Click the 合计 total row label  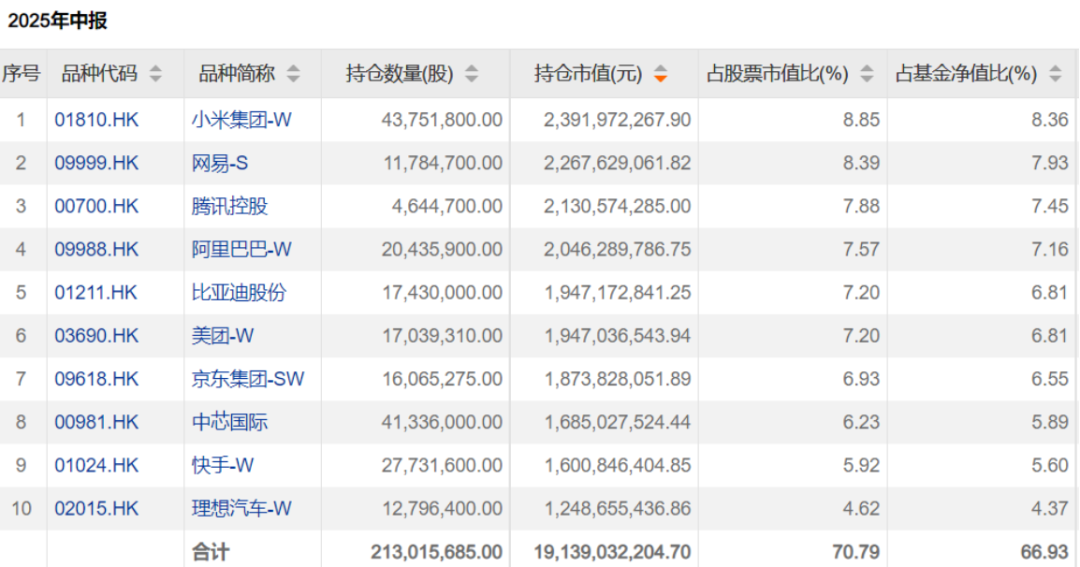pyautogui.click(x=211, y=552)
